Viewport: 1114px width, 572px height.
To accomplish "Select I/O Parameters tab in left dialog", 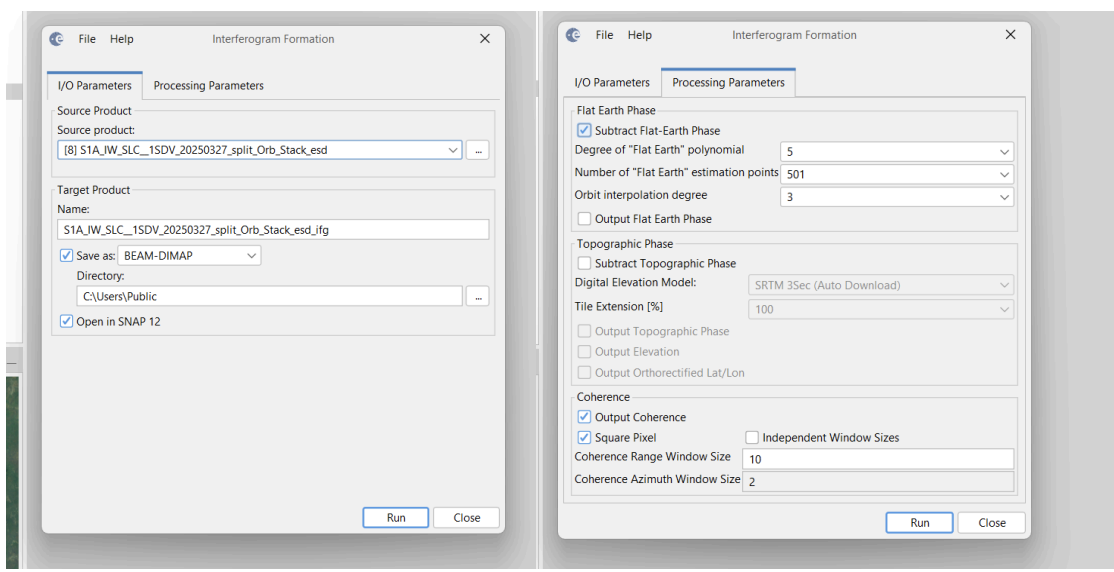I will coord(94,85).
